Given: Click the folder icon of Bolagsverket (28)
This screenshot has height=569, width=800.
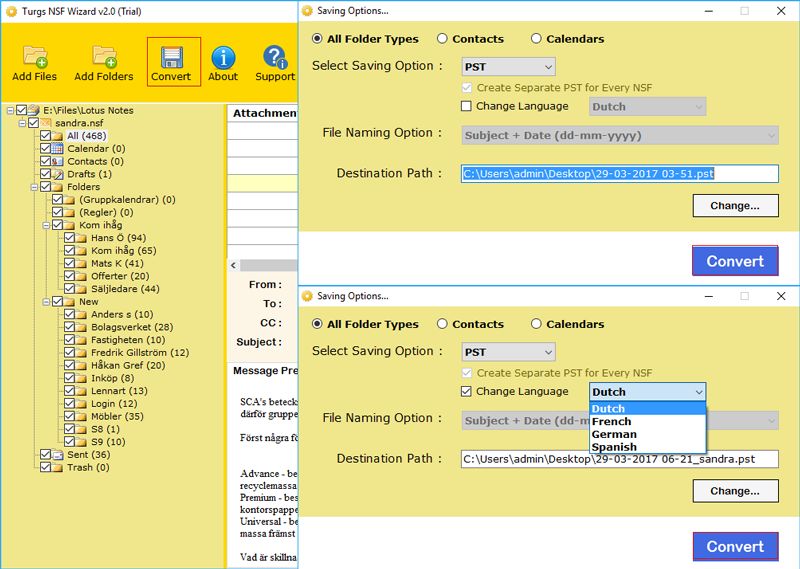Looking at the screenshot, I should [x=81, y=327].
